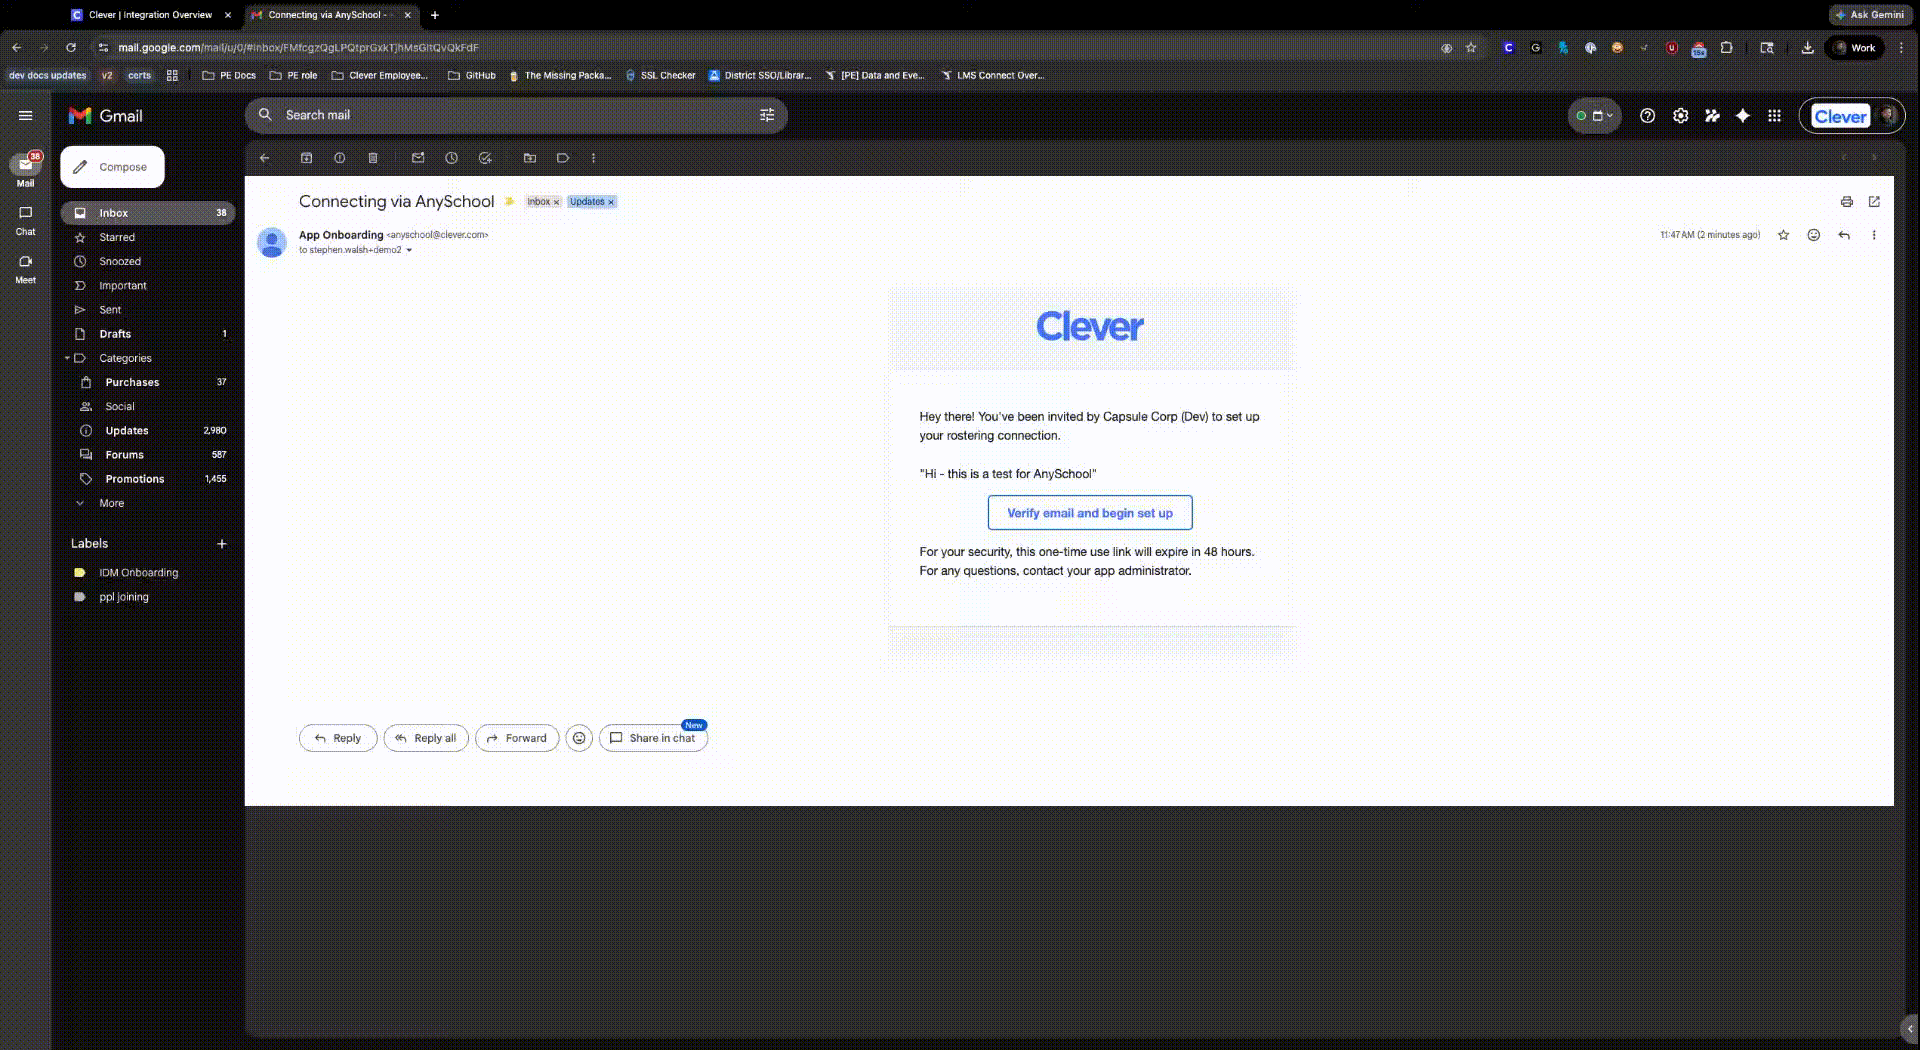Reload the page
This screenshot has height=1050, width=1920.
71,47
